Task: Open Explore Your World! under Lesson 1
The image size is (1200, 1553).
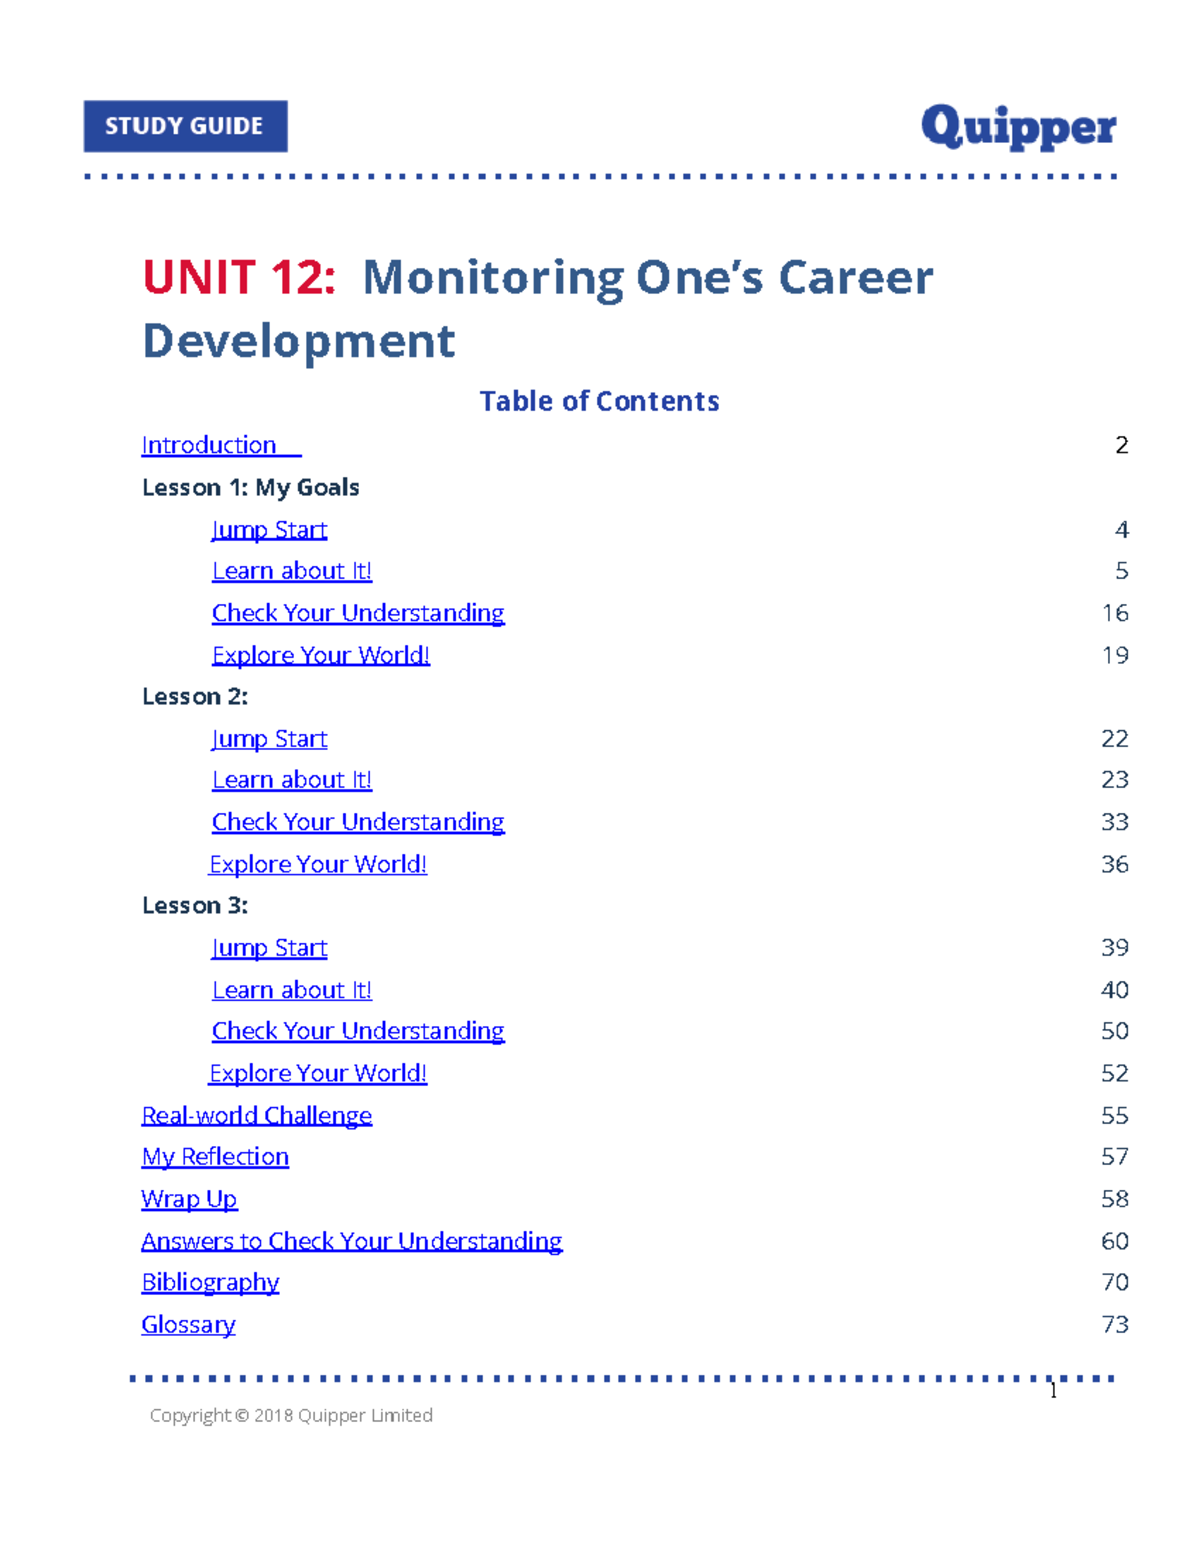Action: tap(320, 655)
